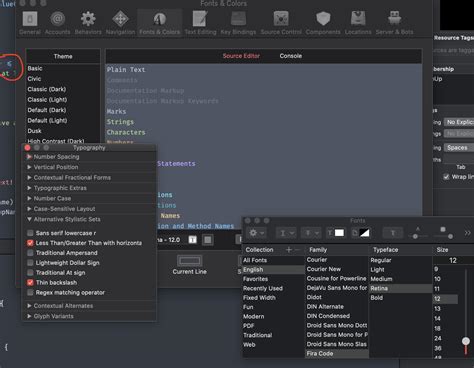474x368 pixels.
Task: Select the Strings syntax category
Action: tap(120, 122)
